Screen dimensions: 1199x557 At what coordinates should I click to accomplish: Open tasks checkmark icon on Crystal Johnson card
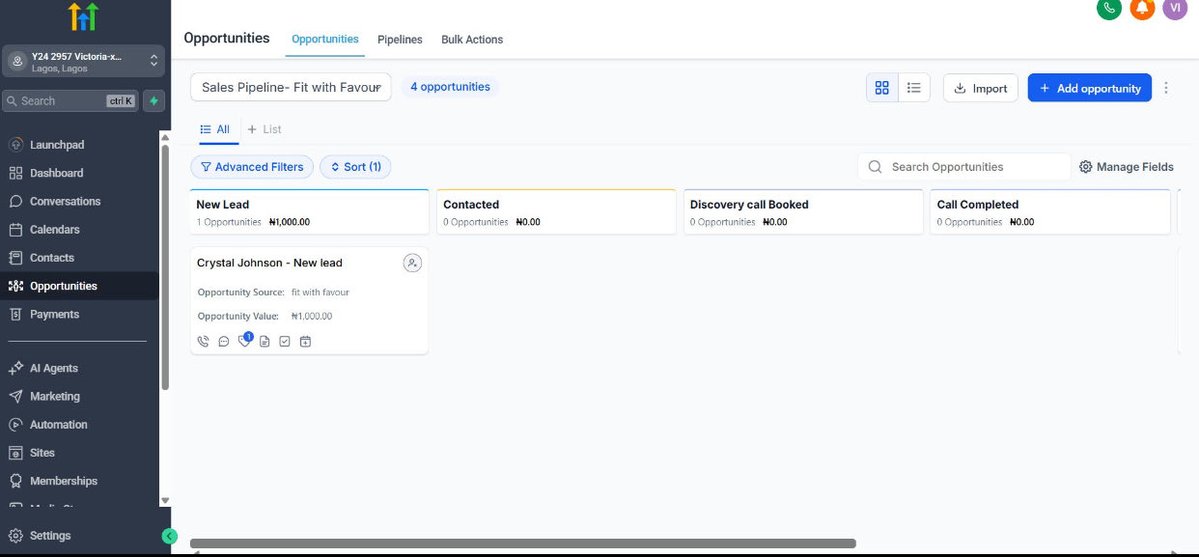pos(284,341)
